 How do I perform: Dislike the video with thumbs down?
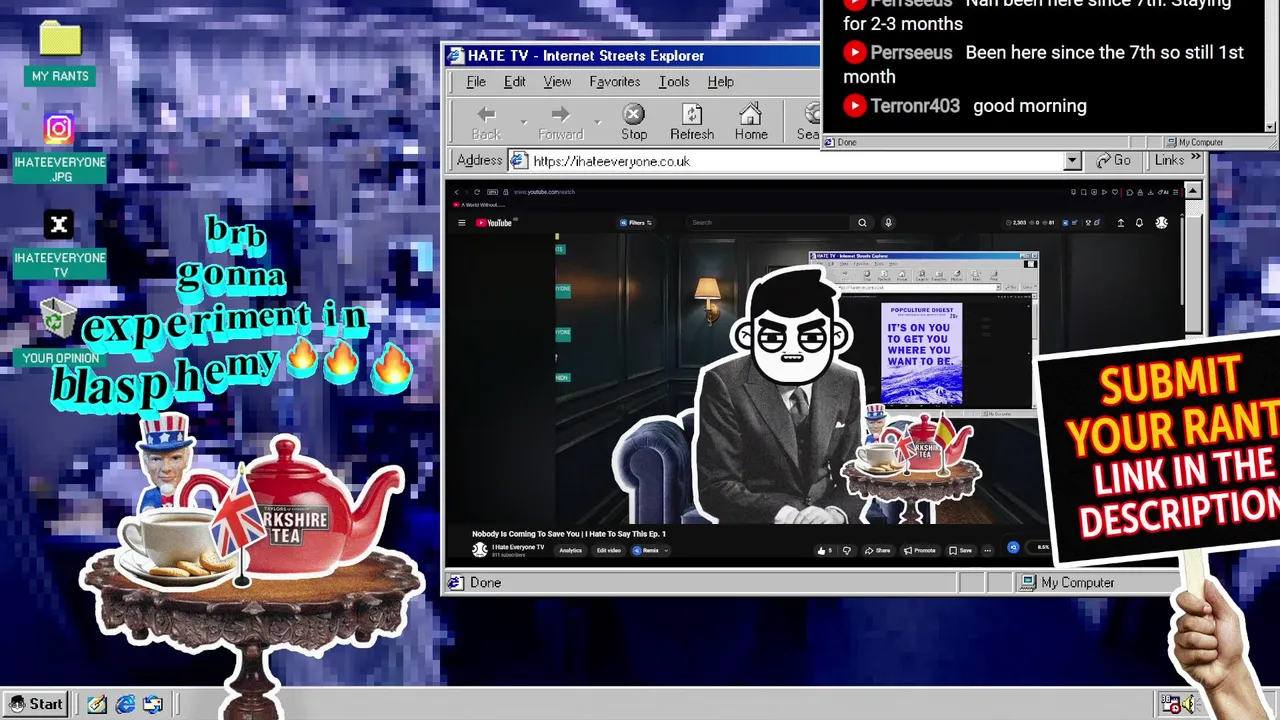(847, 550)
